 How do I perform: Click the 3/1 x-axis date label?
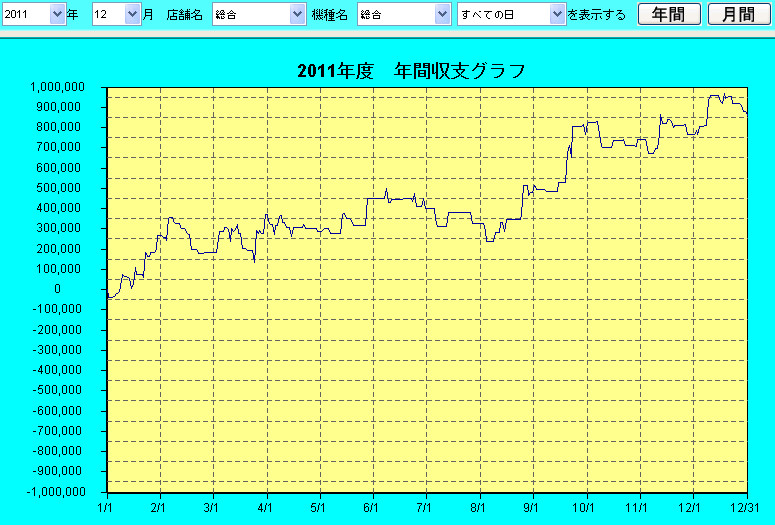click(x=211, y=508)
